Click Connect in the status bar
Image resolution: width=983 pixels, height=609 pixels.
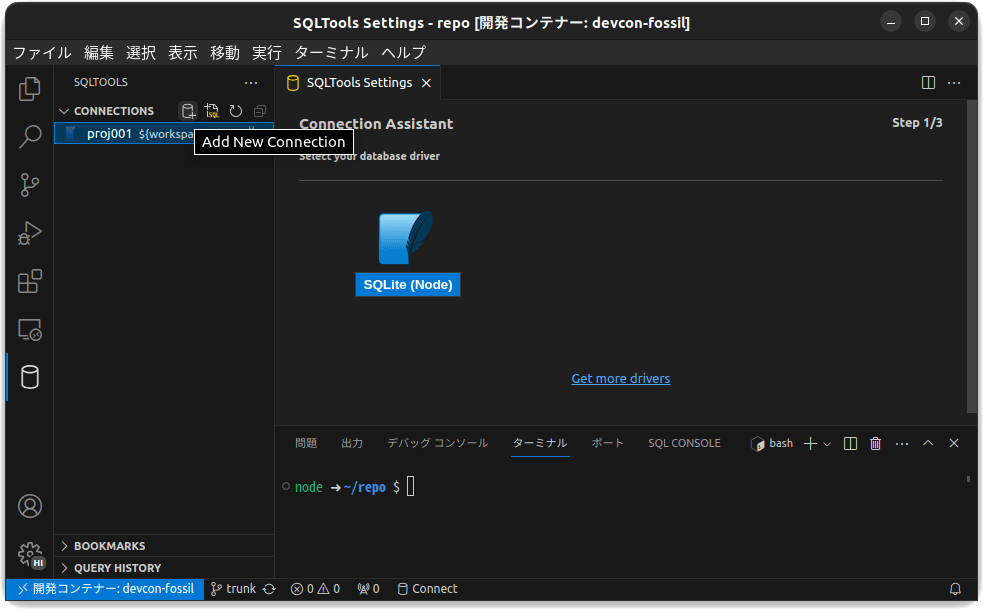click(x=428, y=589)
